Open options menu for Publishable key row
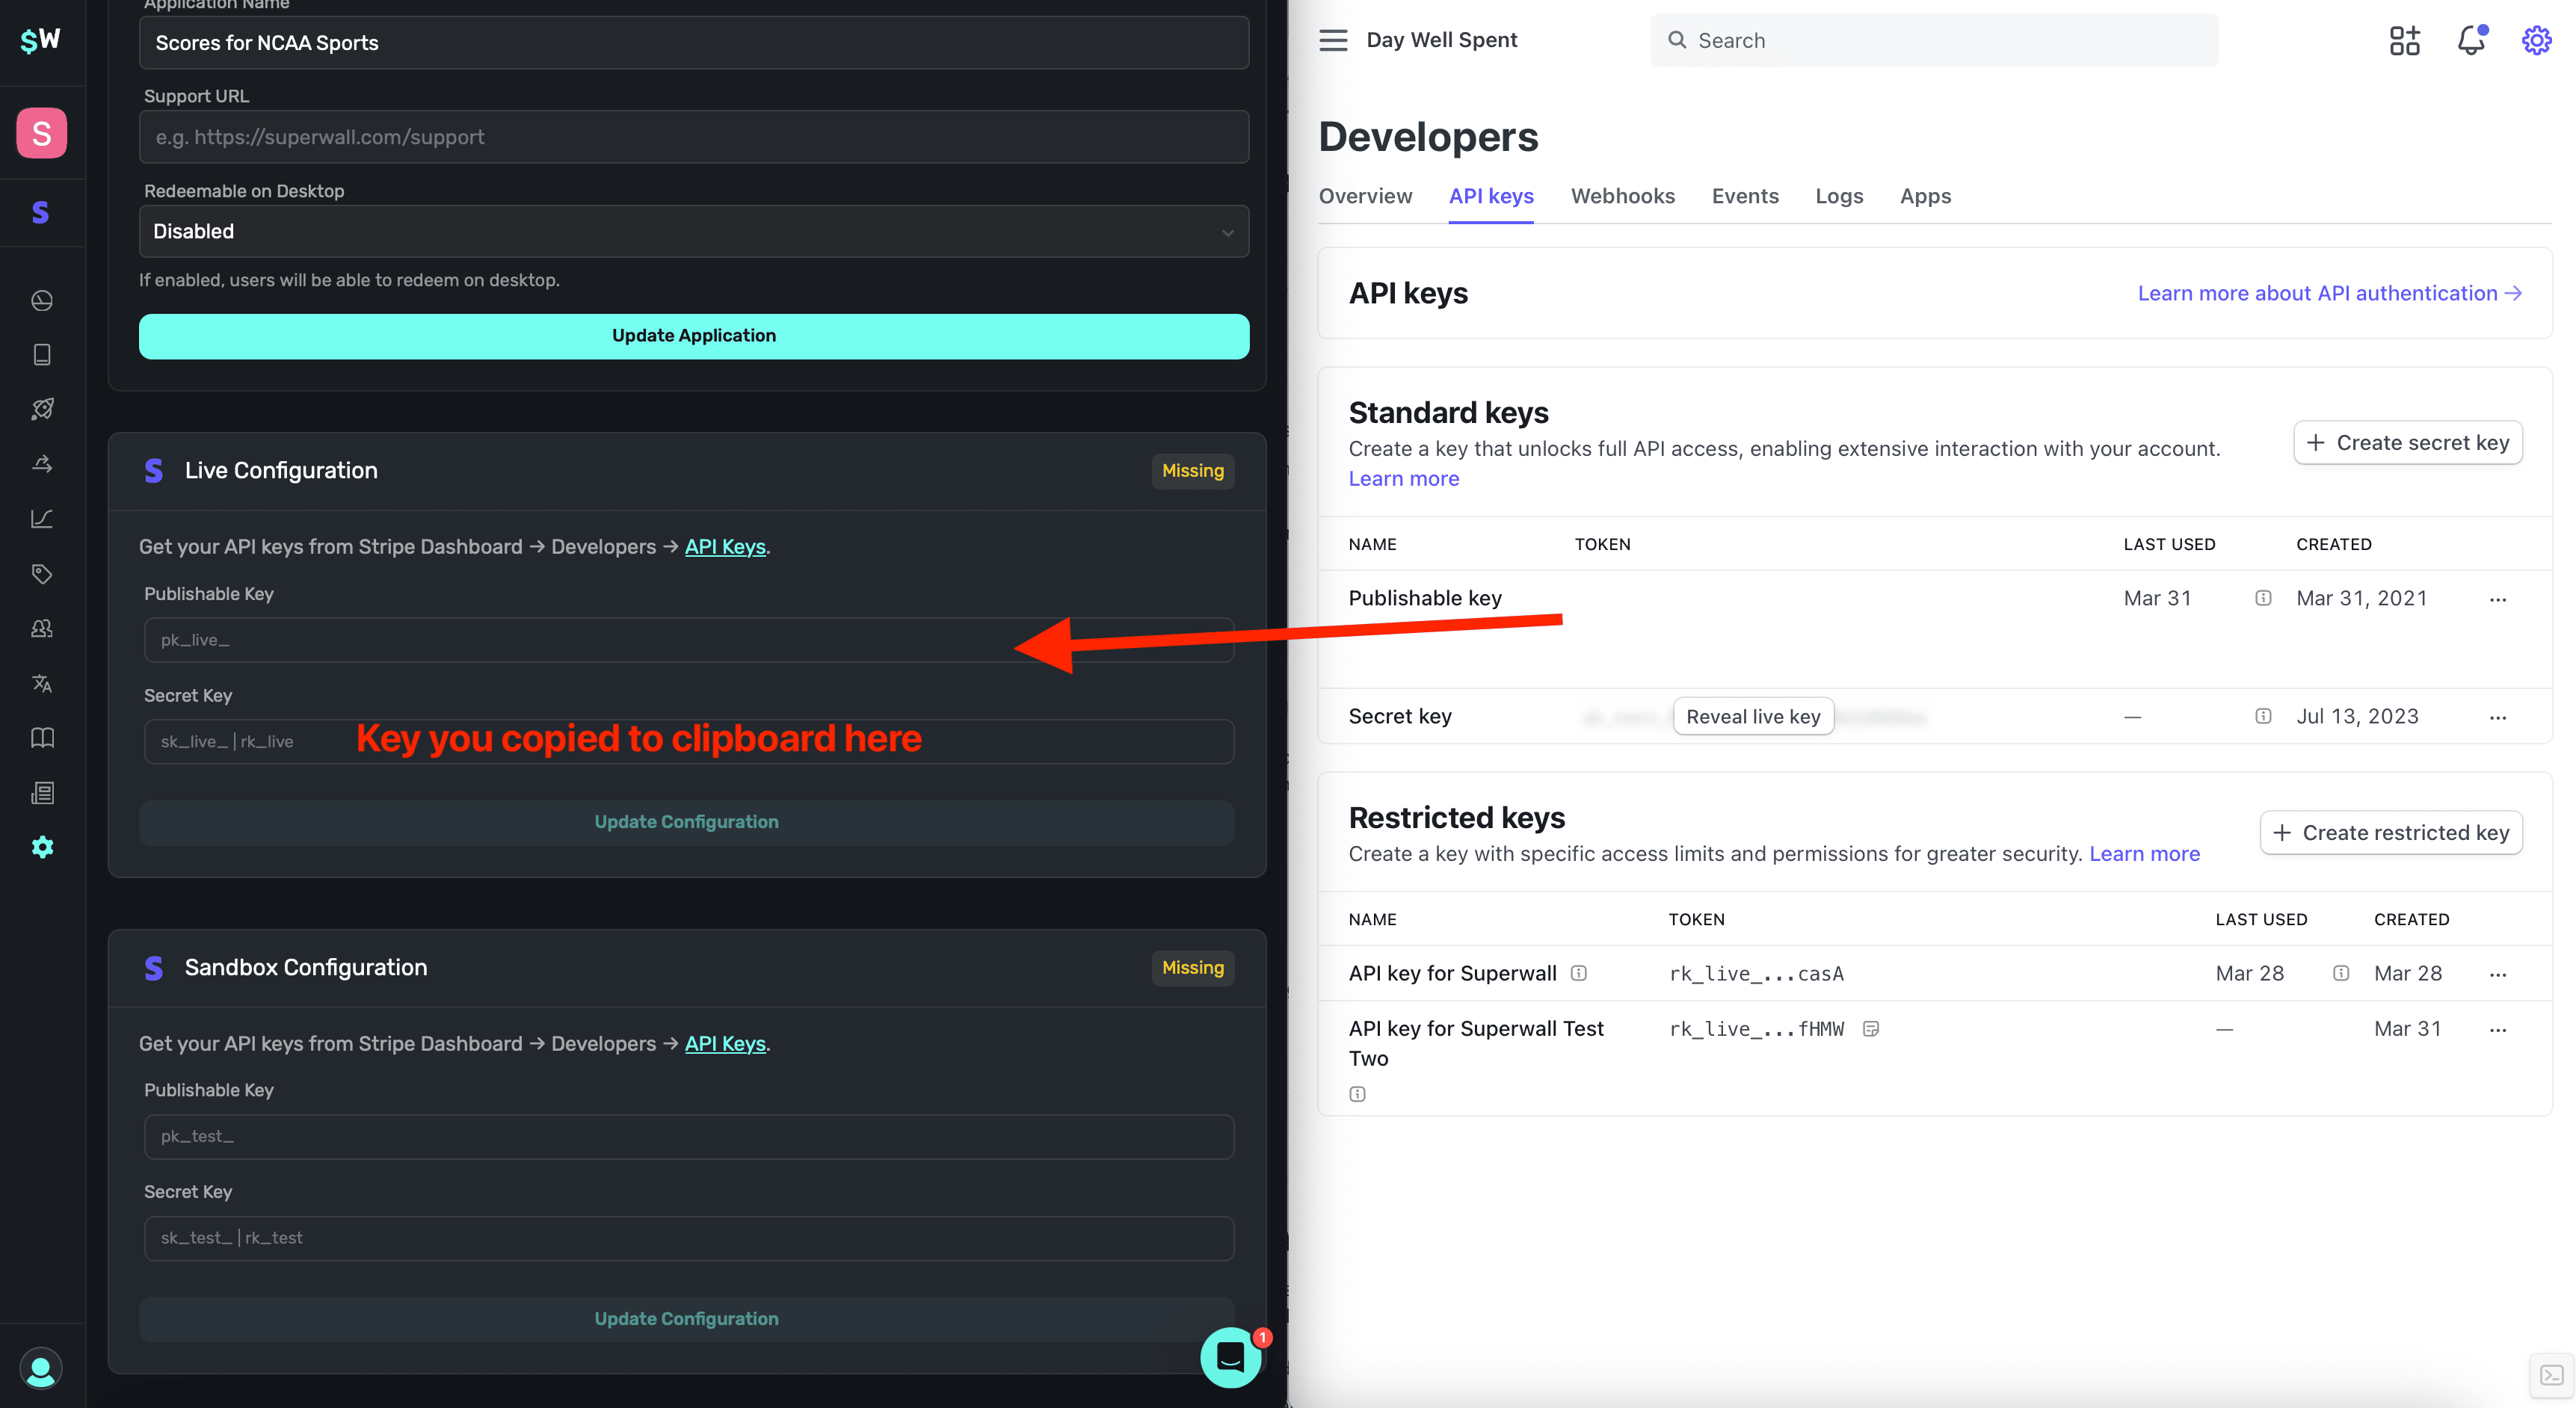Screen dimensions: 2576x1408 click(x=2497, y=599)
